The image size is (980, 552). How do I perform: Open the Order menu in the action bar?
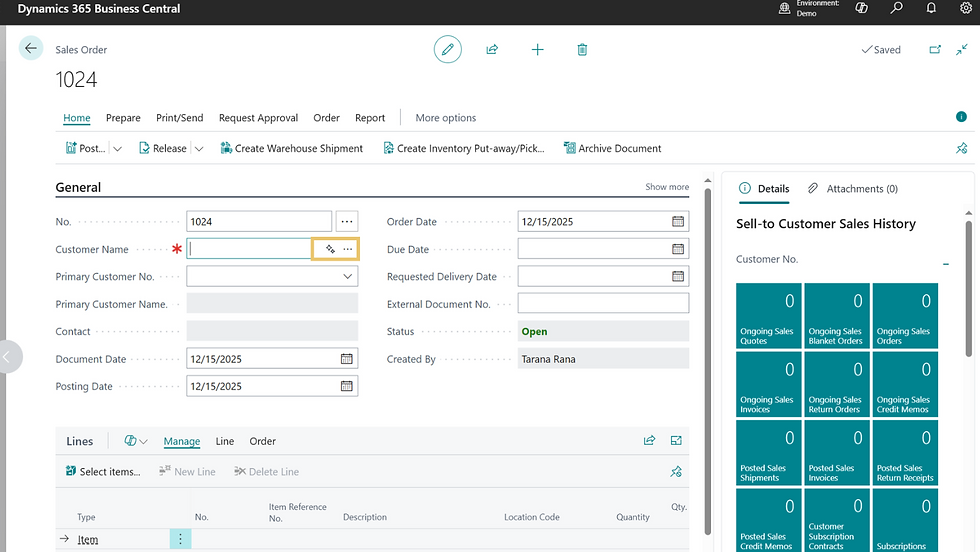tap(326, 118)
